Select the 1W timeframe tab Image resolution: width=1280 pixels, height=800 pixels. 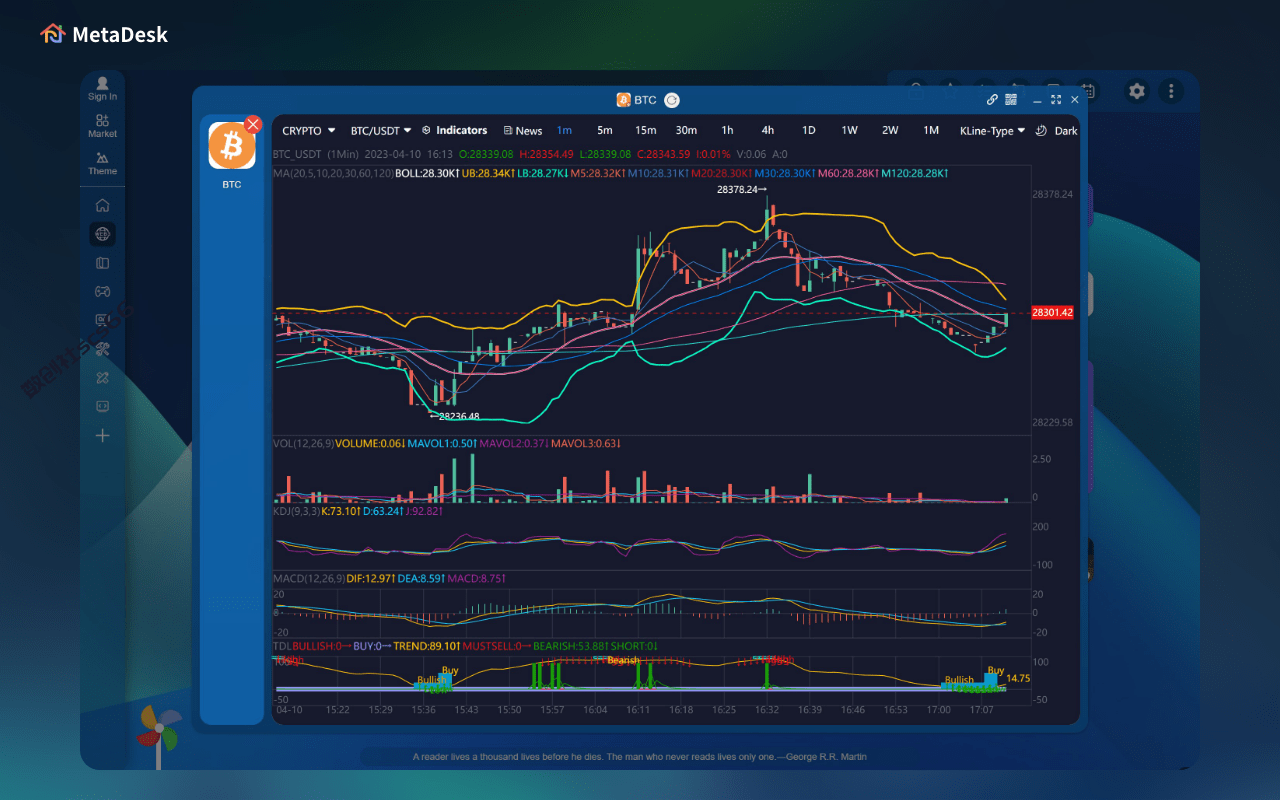[849, 131]
